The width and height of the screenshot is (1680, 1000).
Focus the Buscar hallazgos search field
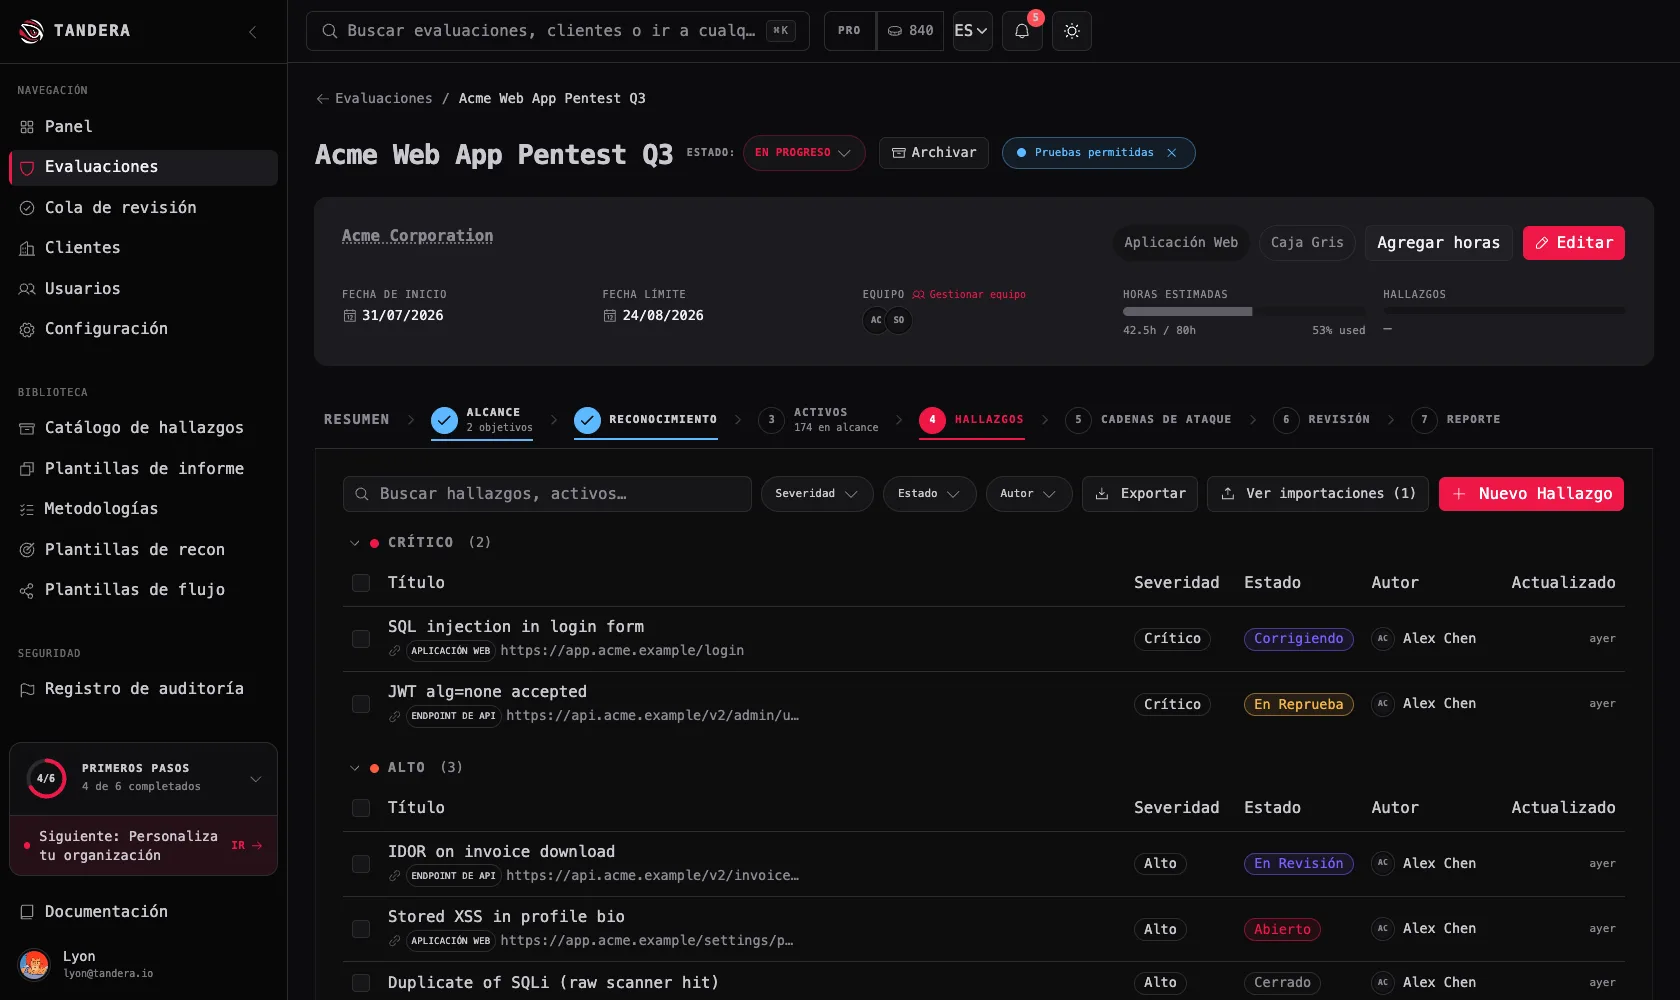547,494
